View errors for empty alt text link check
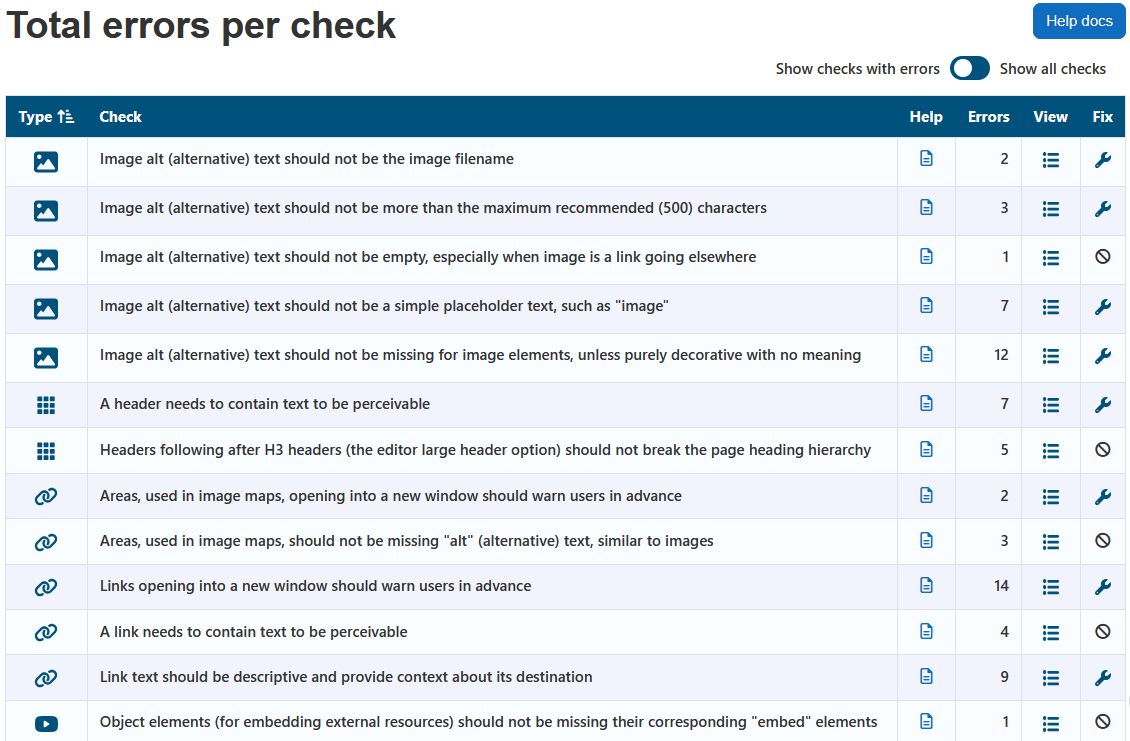 (x=1051, y=258)
